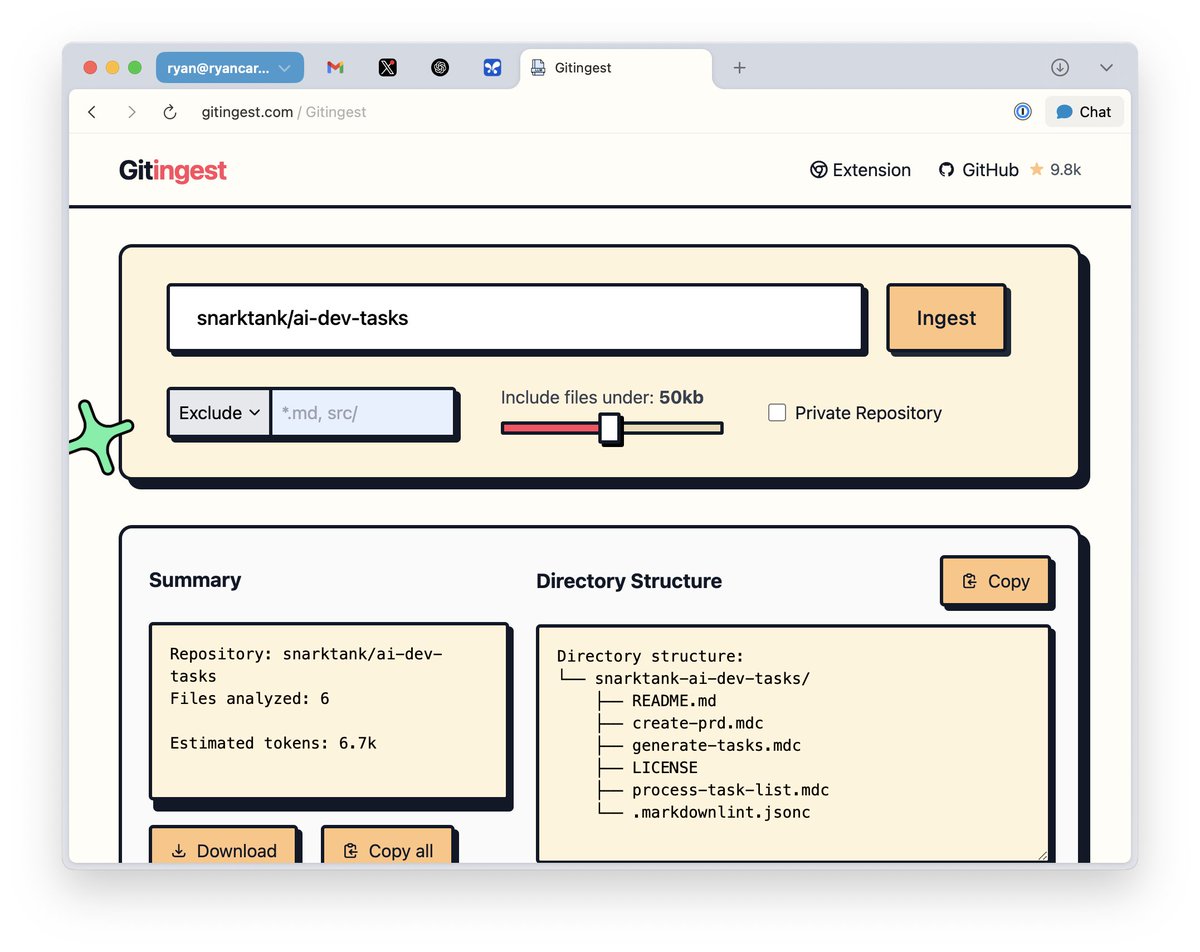Select the Gitingest browser tab

[x=616, y=68]
